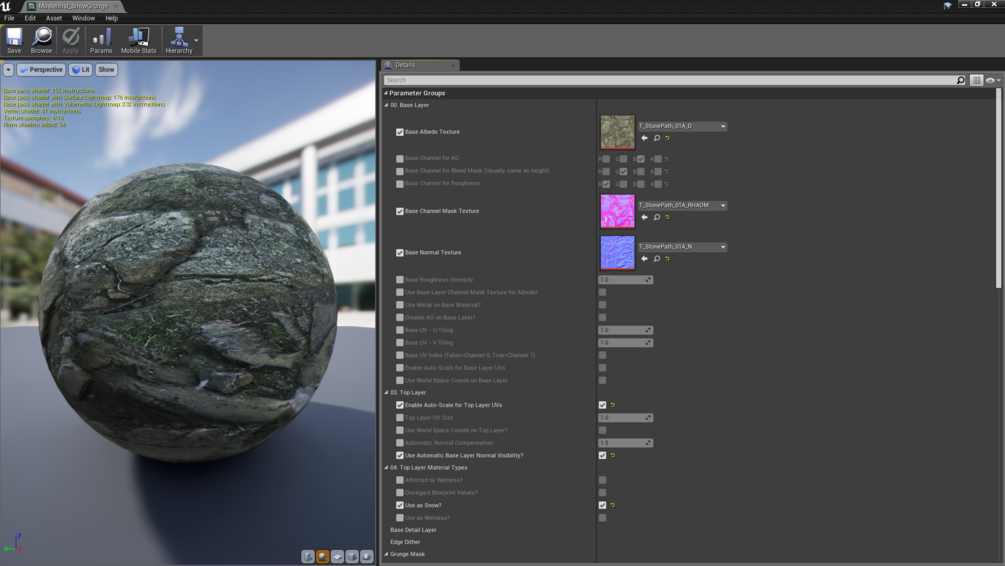
Task: Click Perspective viewport mode button
Action: click(41, 69)
